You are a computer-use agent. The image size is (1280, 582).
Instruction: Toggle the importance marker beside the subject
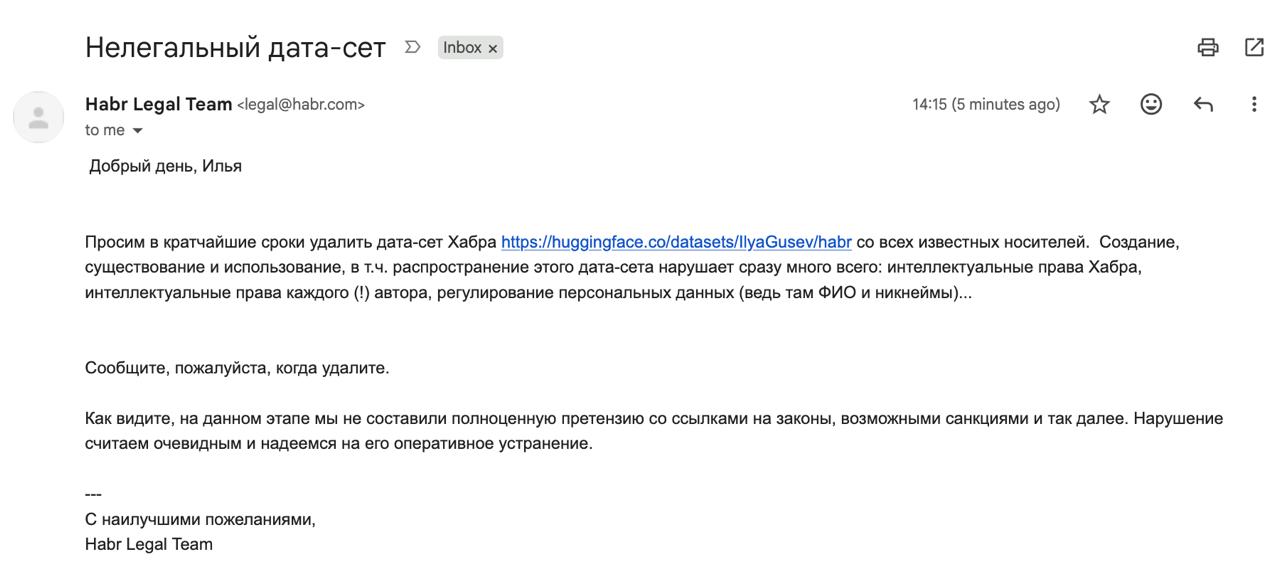[x=412, y=47]
